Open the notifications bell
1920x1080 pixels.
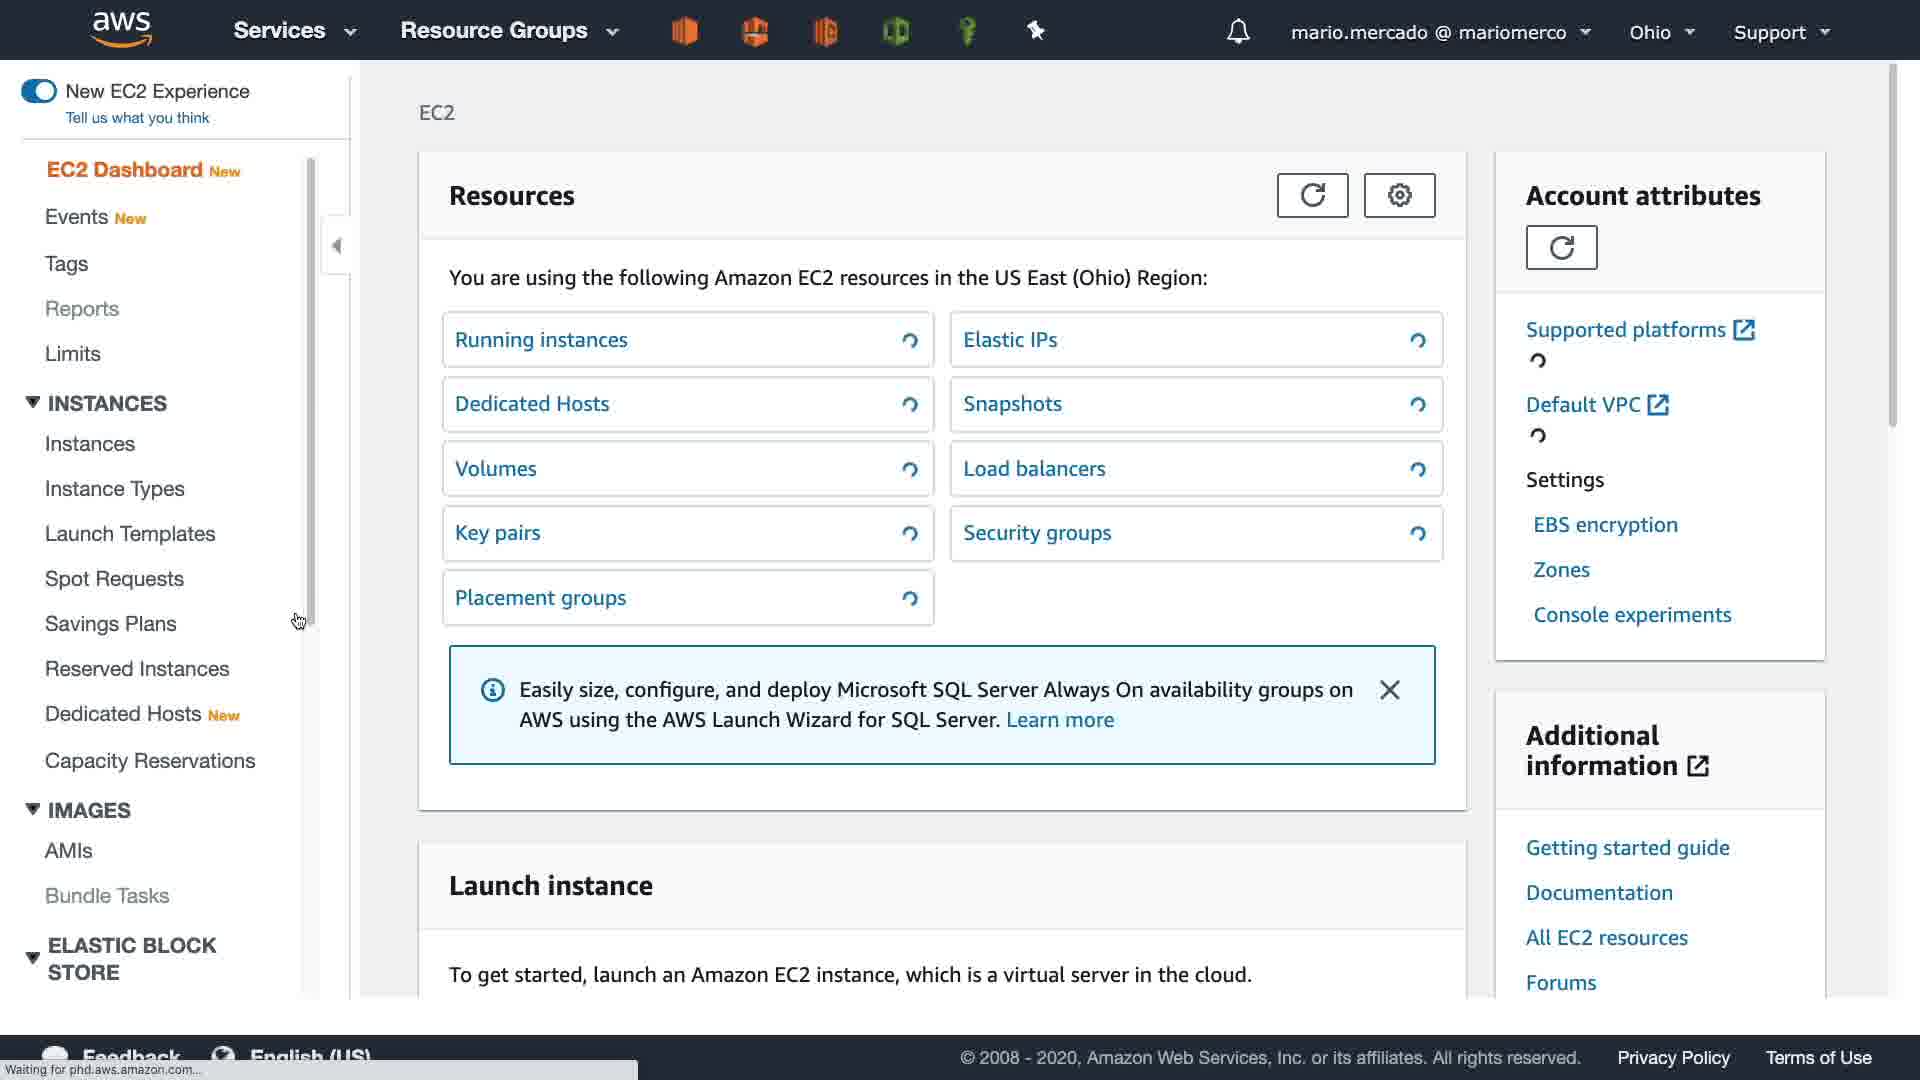click(1238, 32)
